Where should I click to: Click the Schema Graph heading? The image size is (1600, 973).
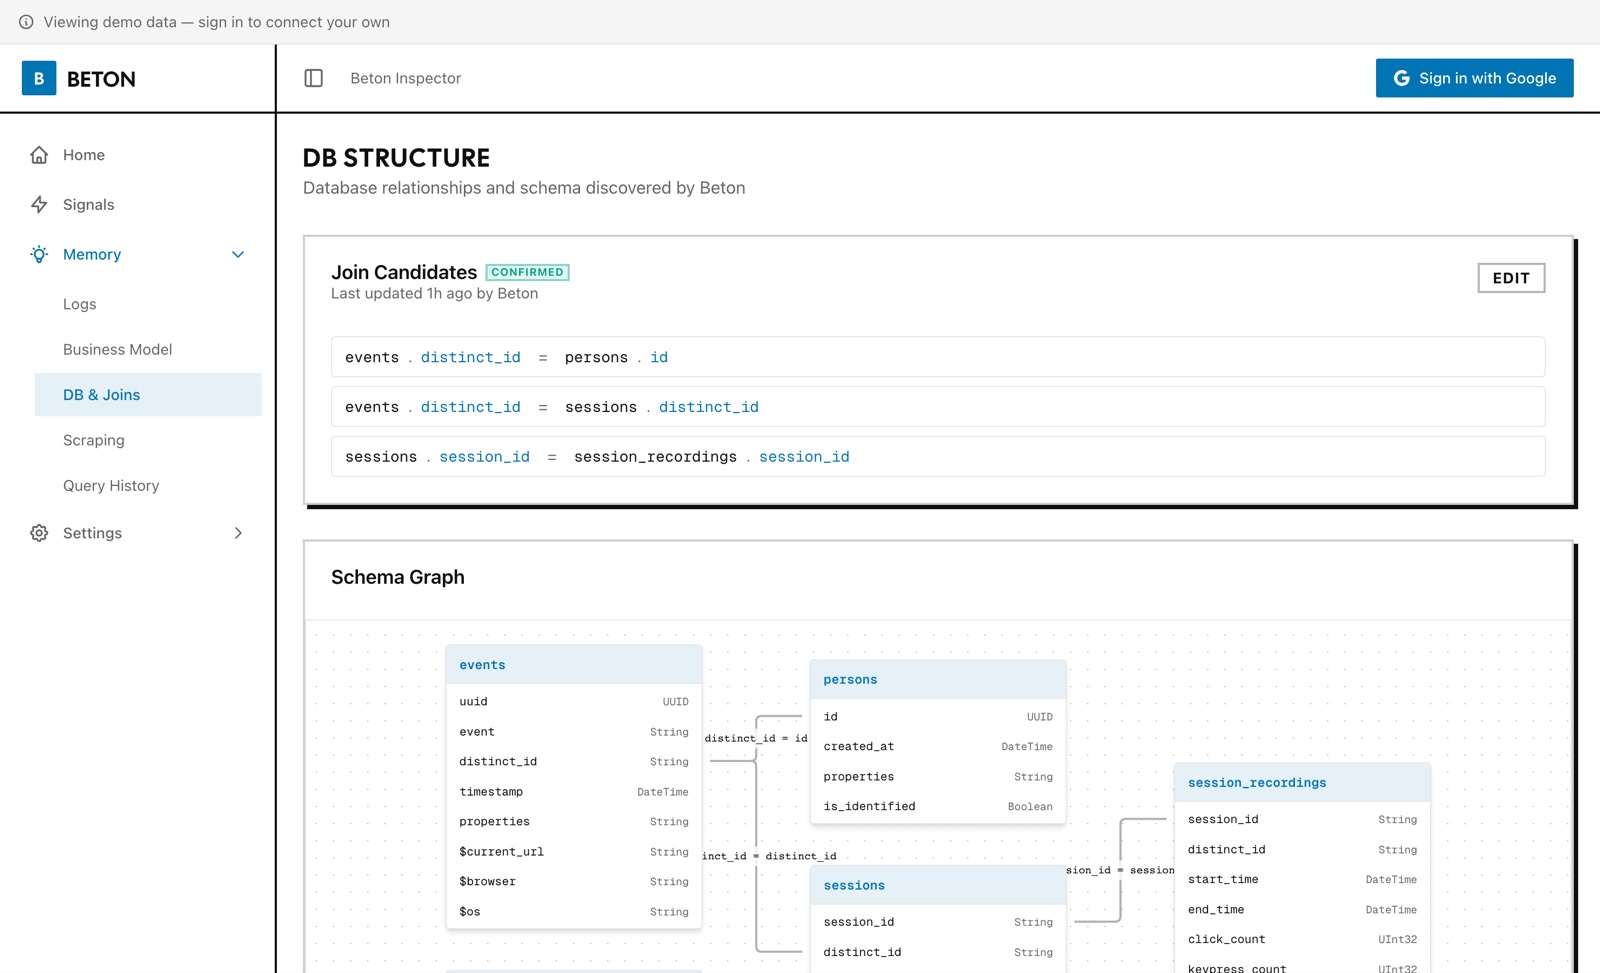[398, 577]
